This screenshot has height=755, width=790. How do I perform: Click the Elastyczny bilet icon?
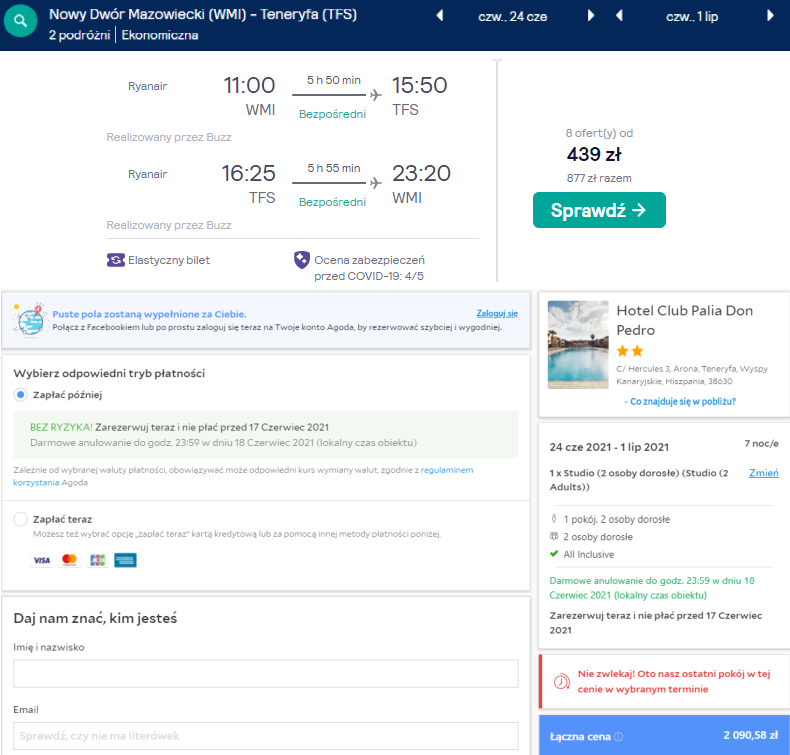pos(116,260)
